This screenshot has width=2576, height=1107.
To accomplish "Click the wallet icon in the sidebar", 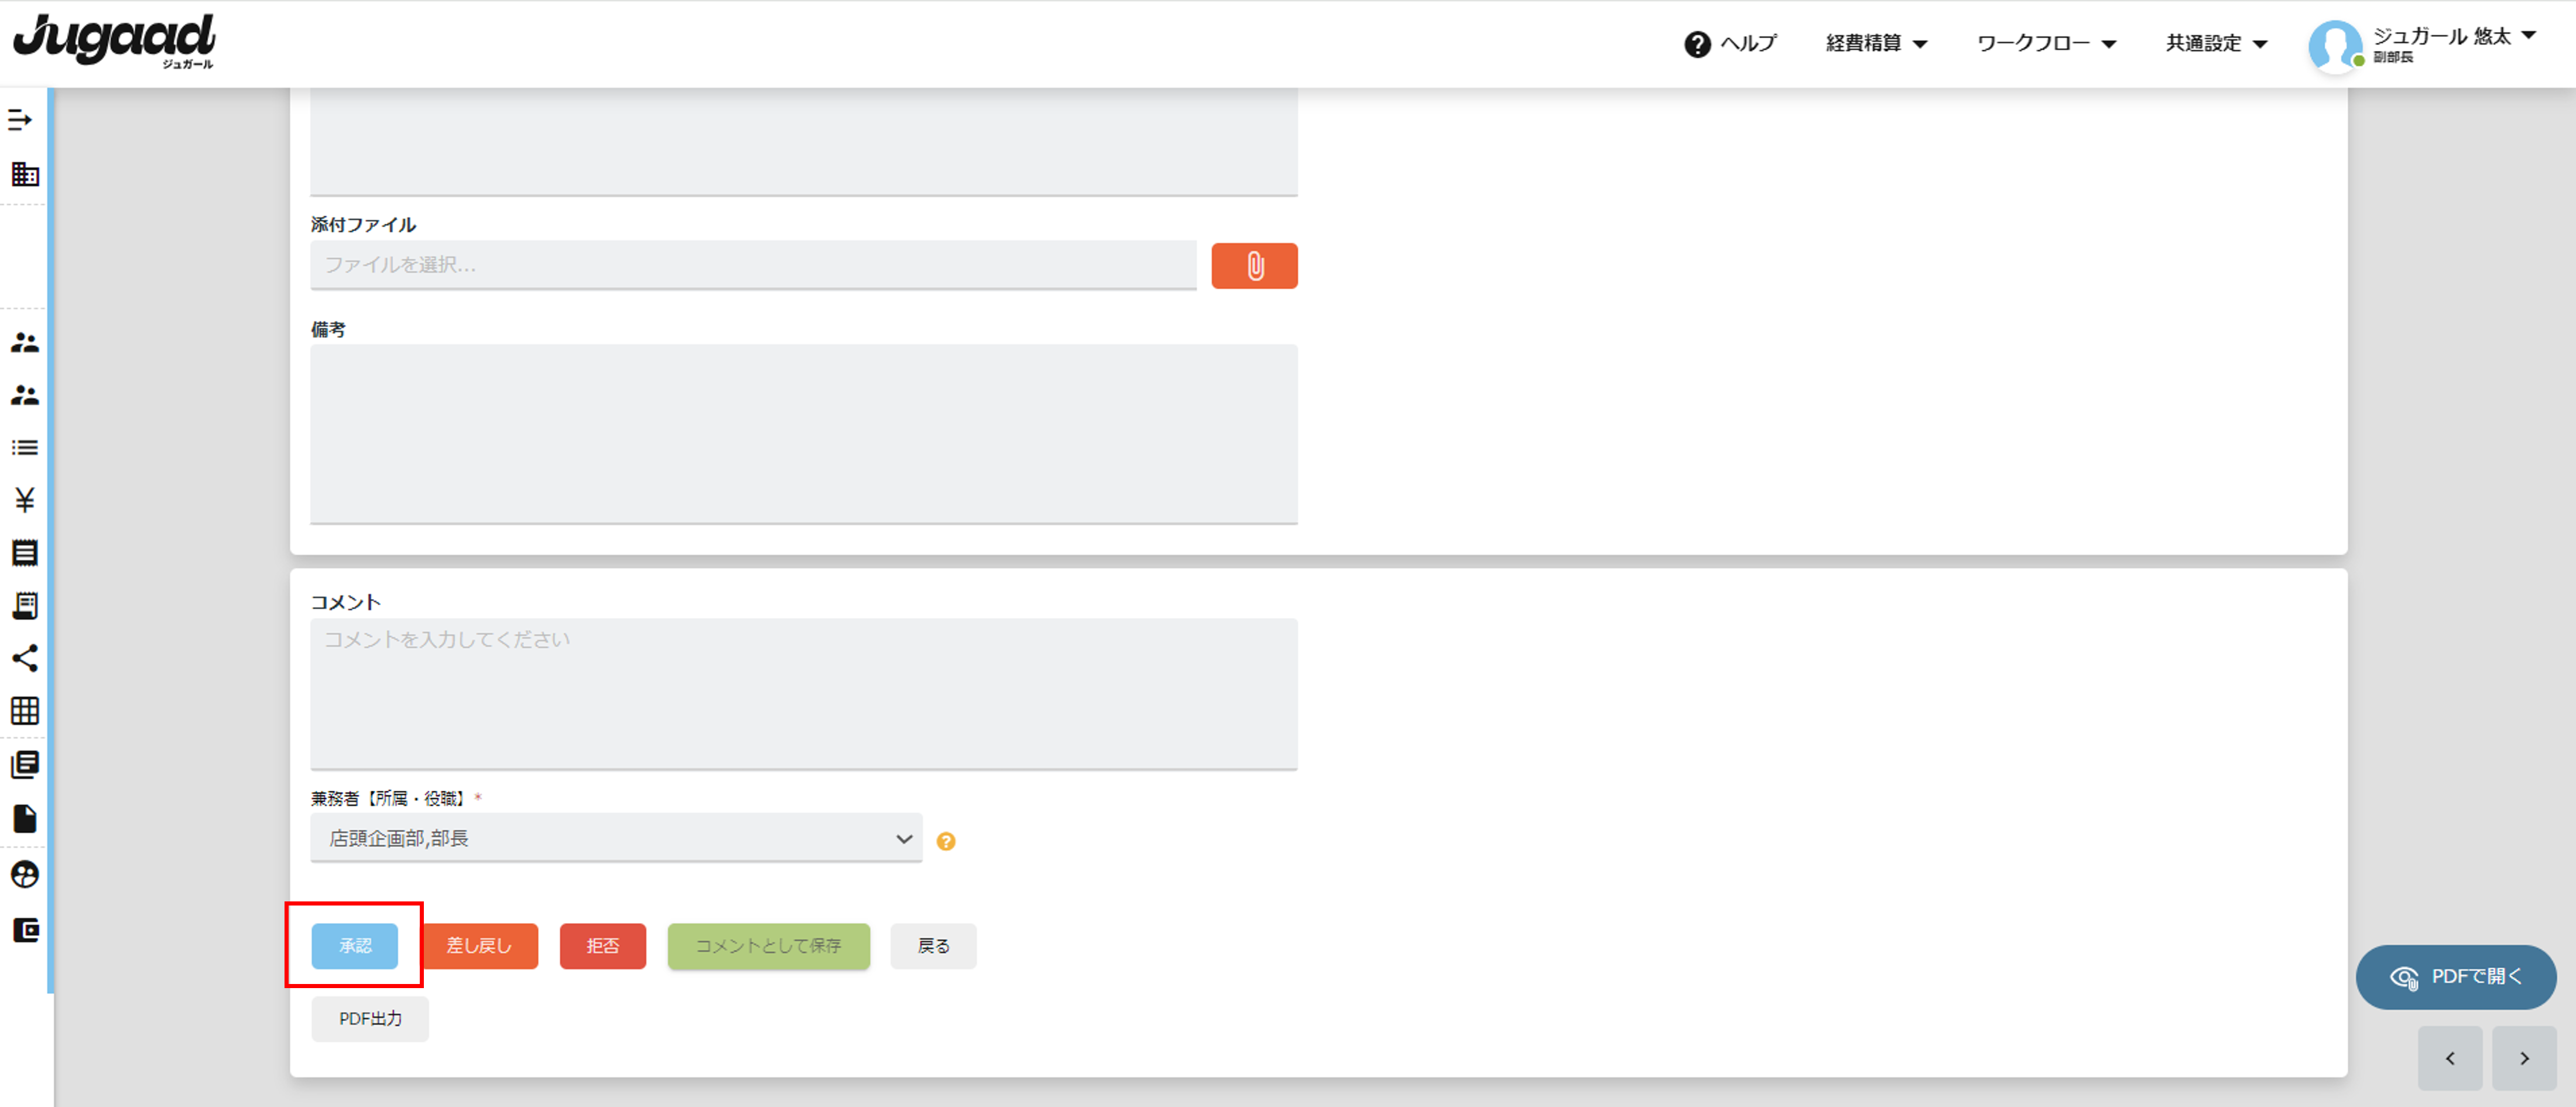I will pyautogui.click(x=25, y=930).
